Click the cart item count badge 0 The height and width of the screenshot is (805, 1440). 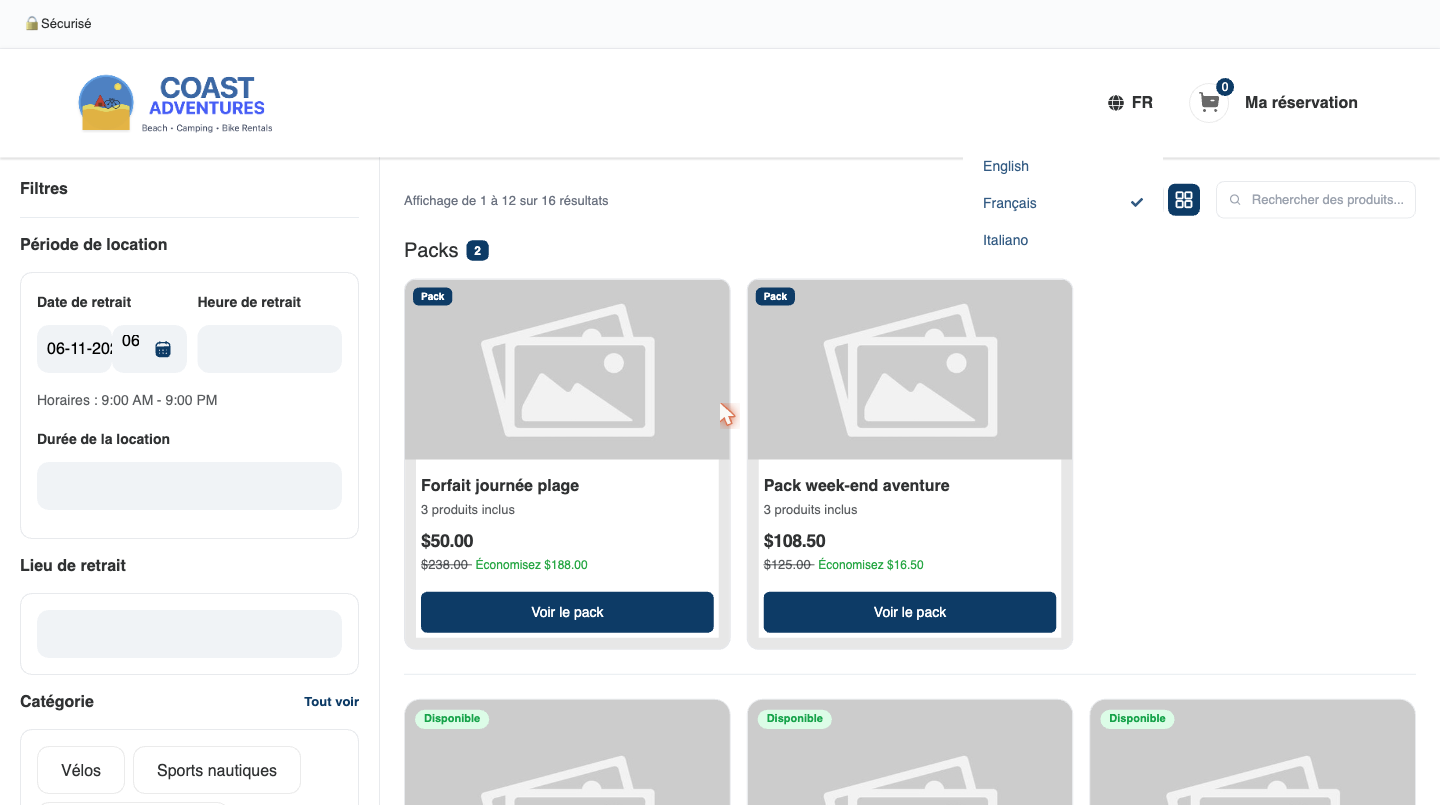pyautogui.click(x=1225, y=87)
